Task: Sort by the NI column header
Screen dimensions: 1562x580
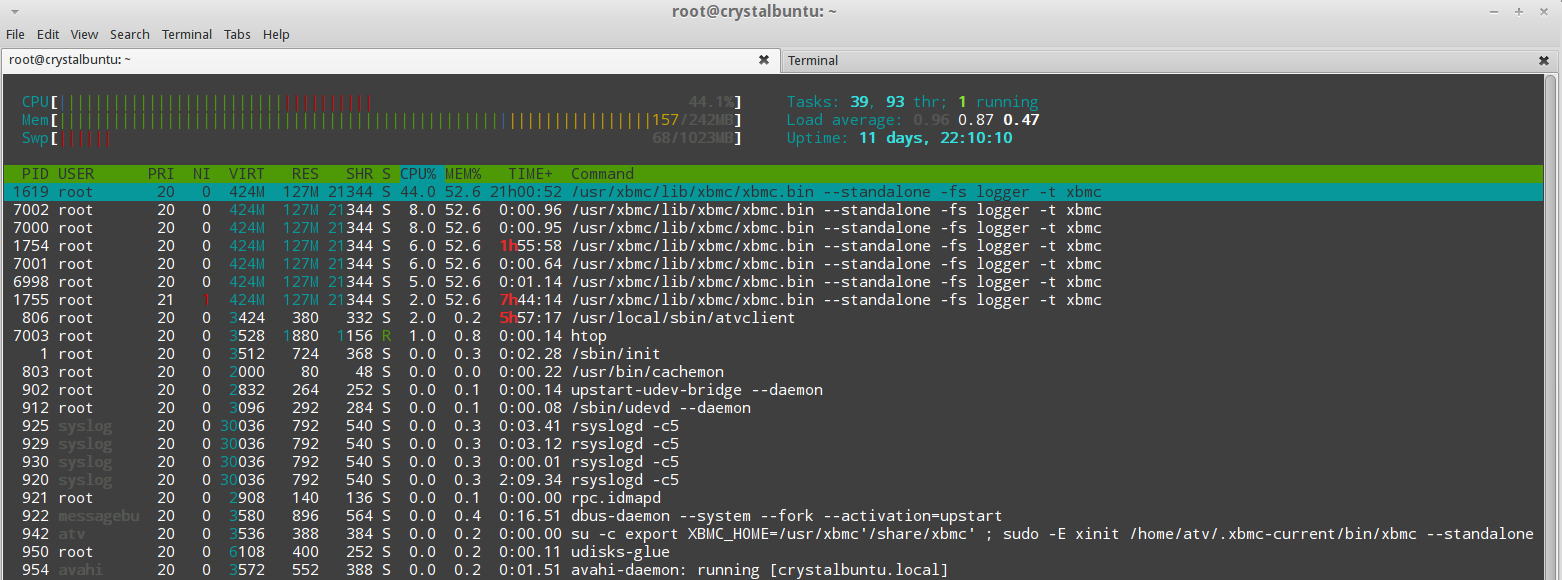Action: [x=202, y=174]
